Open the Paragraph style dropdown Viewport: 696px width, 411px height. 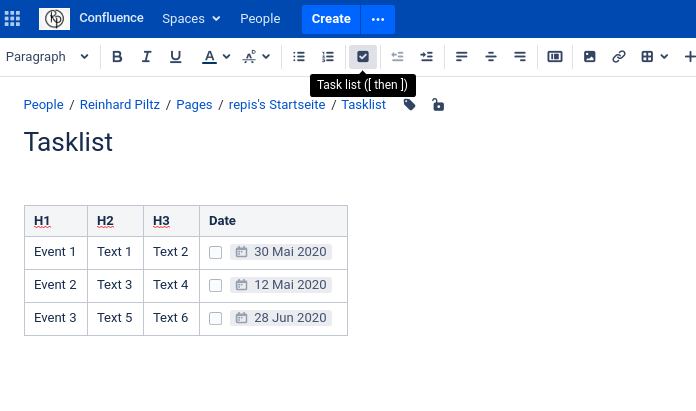coord(47,57)
